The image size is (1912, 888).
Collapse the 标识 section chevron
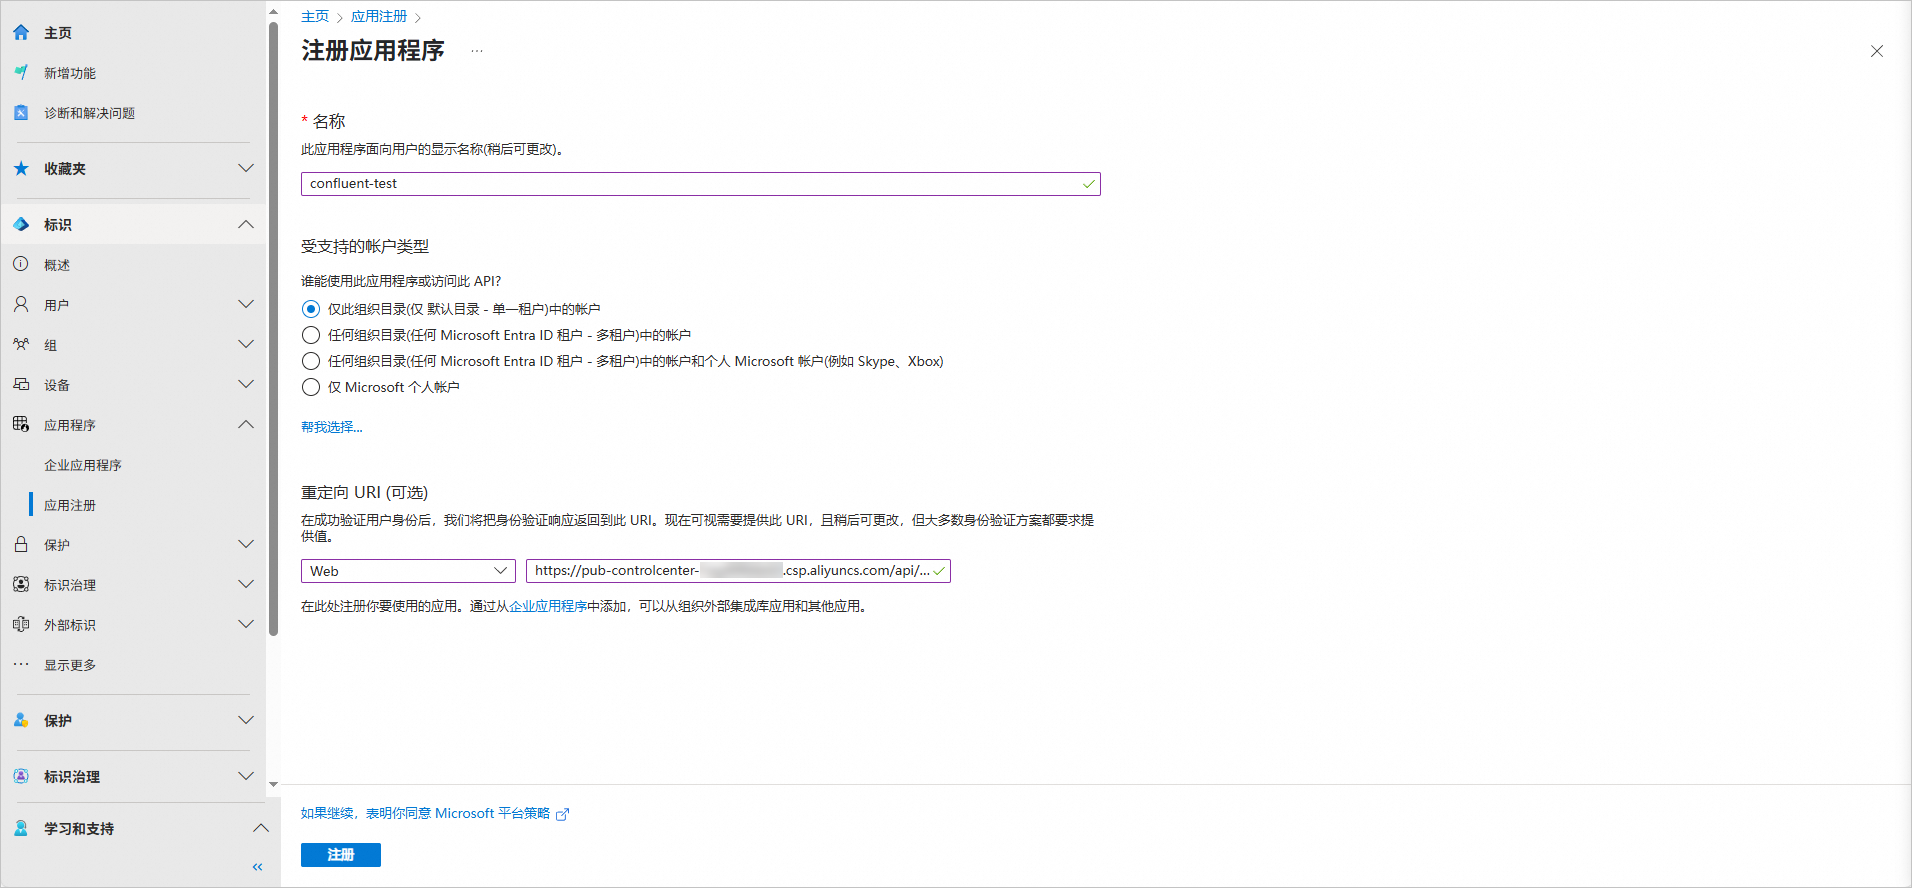coord(246,225)
